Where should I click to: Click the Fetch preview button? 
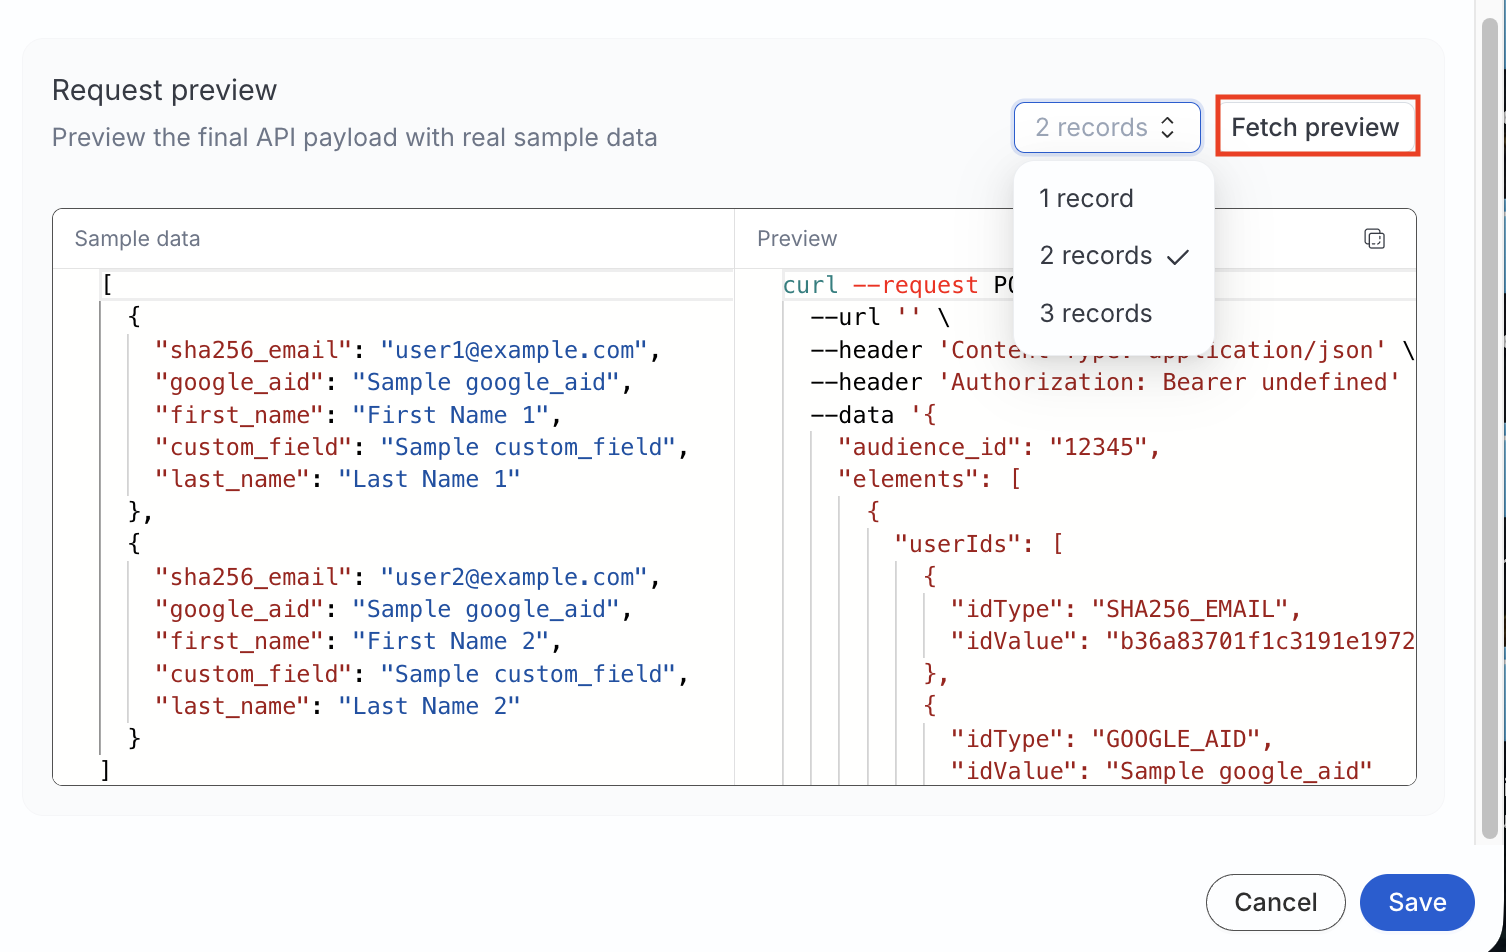coord(1315,127)
